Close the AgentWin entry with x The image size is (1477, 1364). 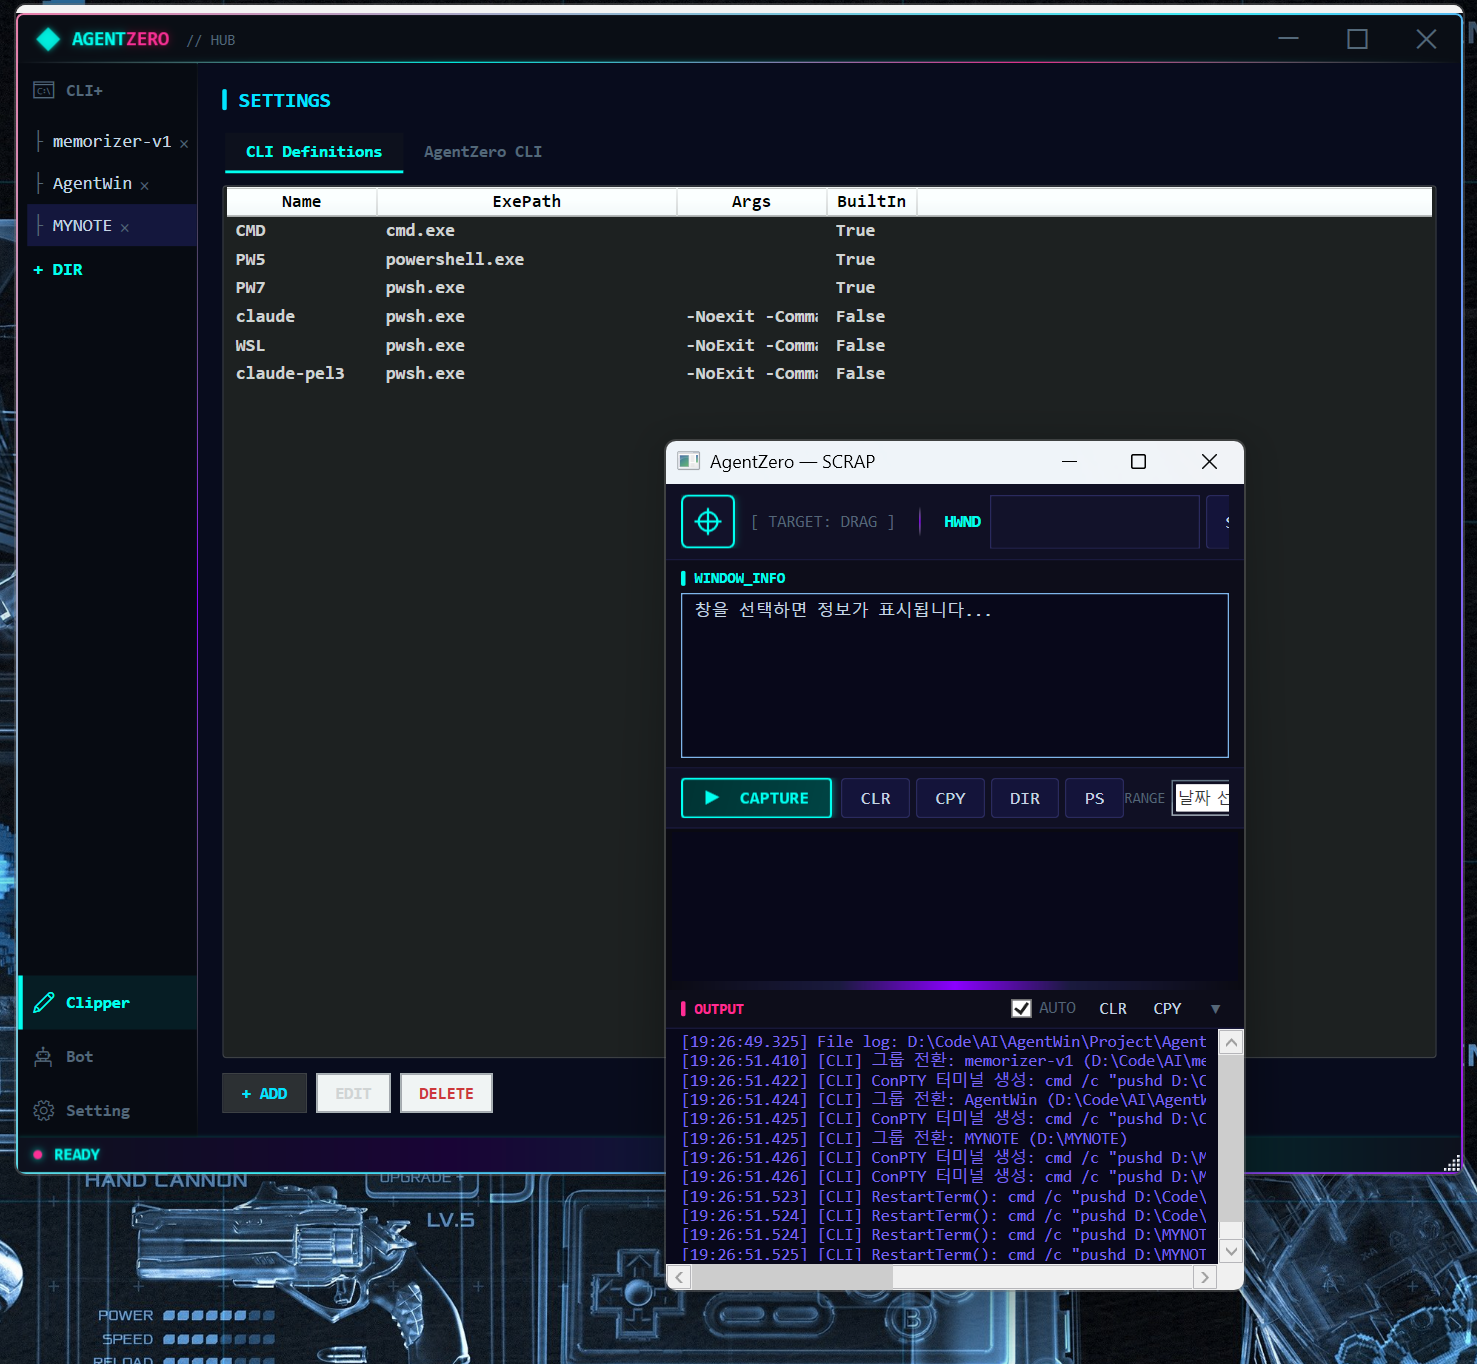(x=145, y=186)
